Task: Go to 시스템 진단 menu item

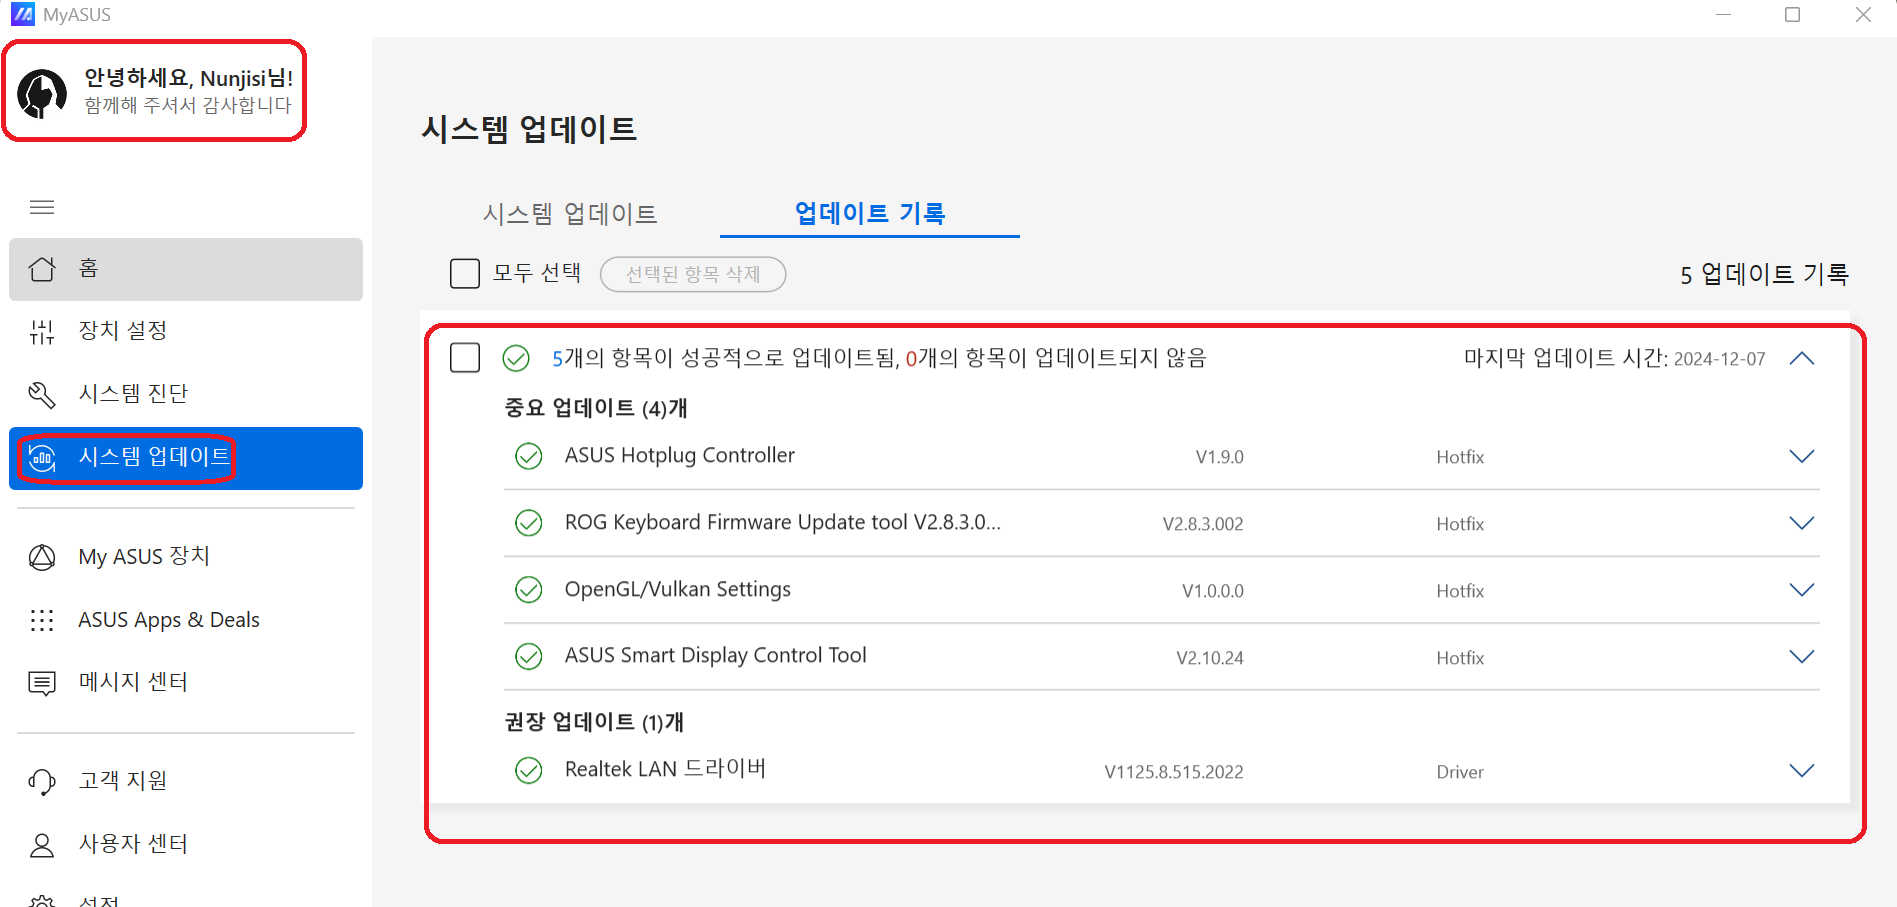Action: pos(186,394)
